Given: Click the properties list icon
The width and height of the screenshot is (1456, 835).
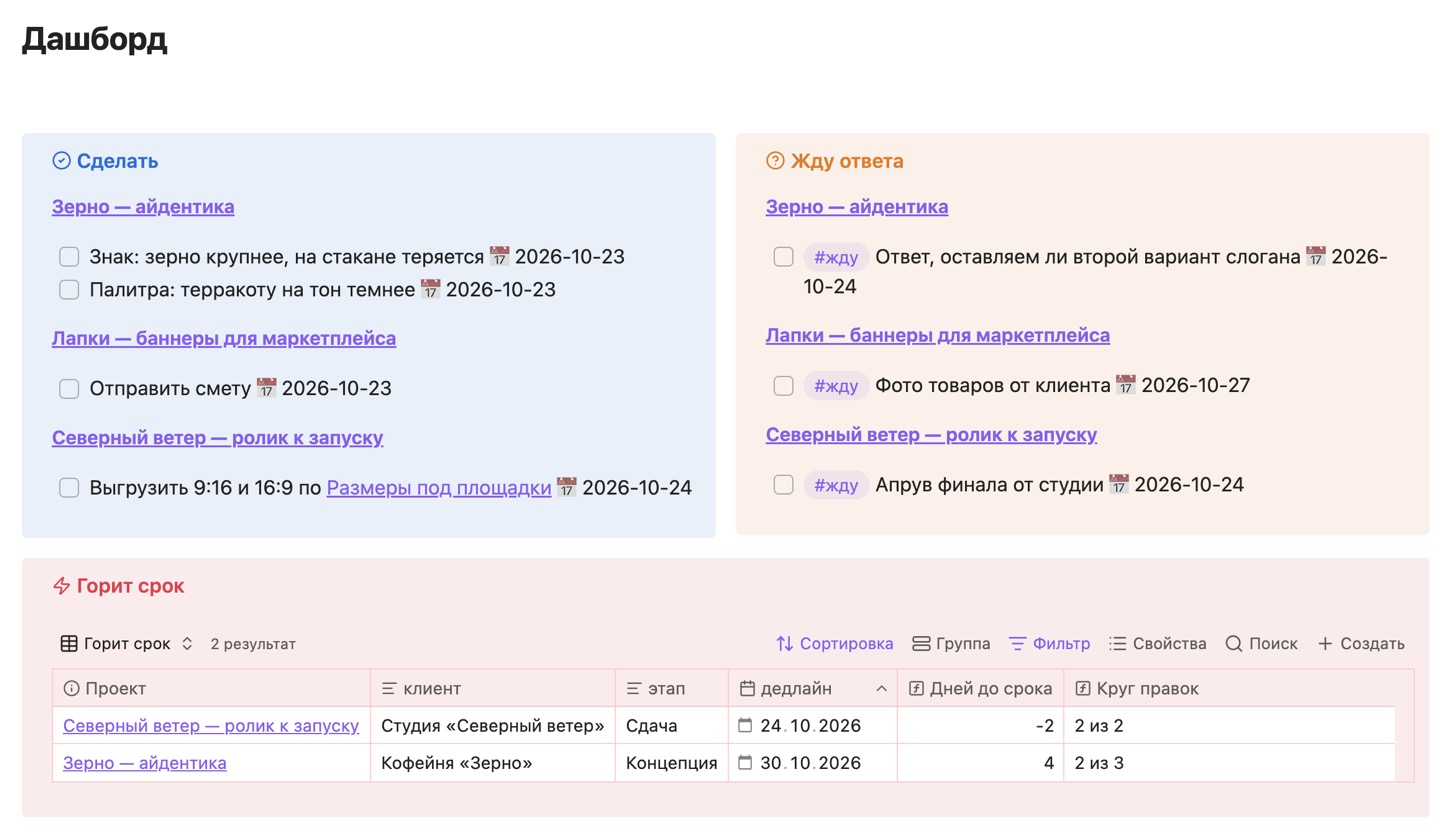Looking at the screenshot, I should tap(1118, 644).
